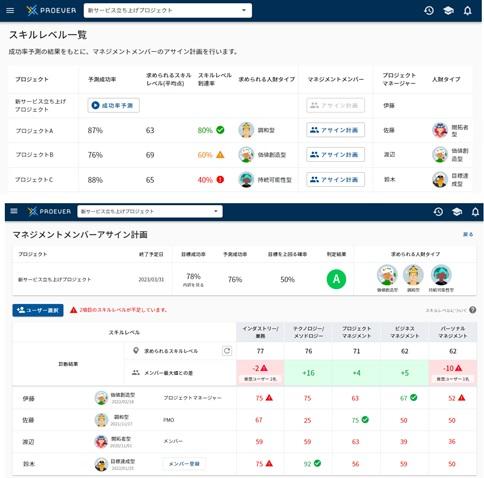Open notifications bell in top header

tap(468, 11)
